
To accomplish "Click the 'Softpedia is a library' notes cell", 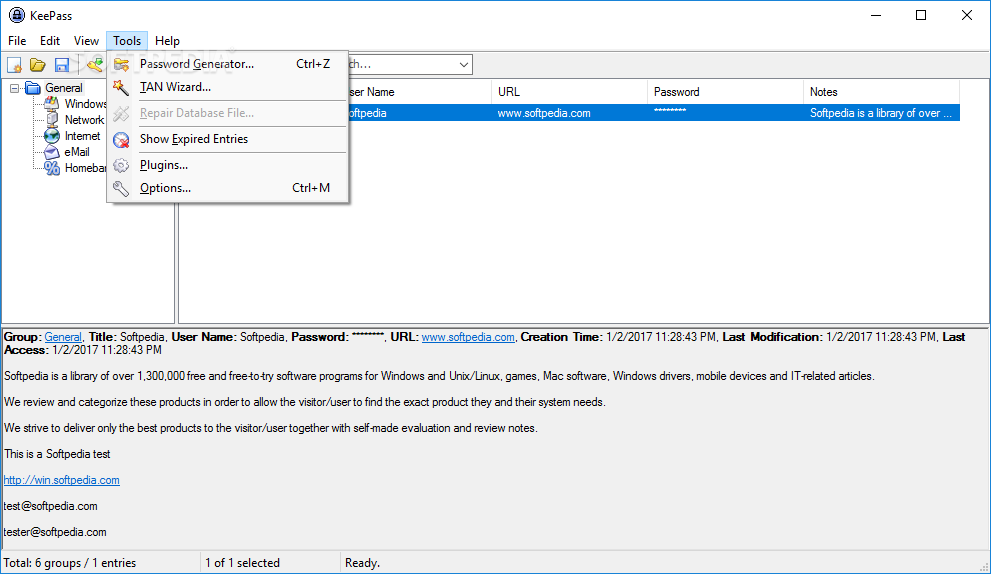I will [880, 113].
